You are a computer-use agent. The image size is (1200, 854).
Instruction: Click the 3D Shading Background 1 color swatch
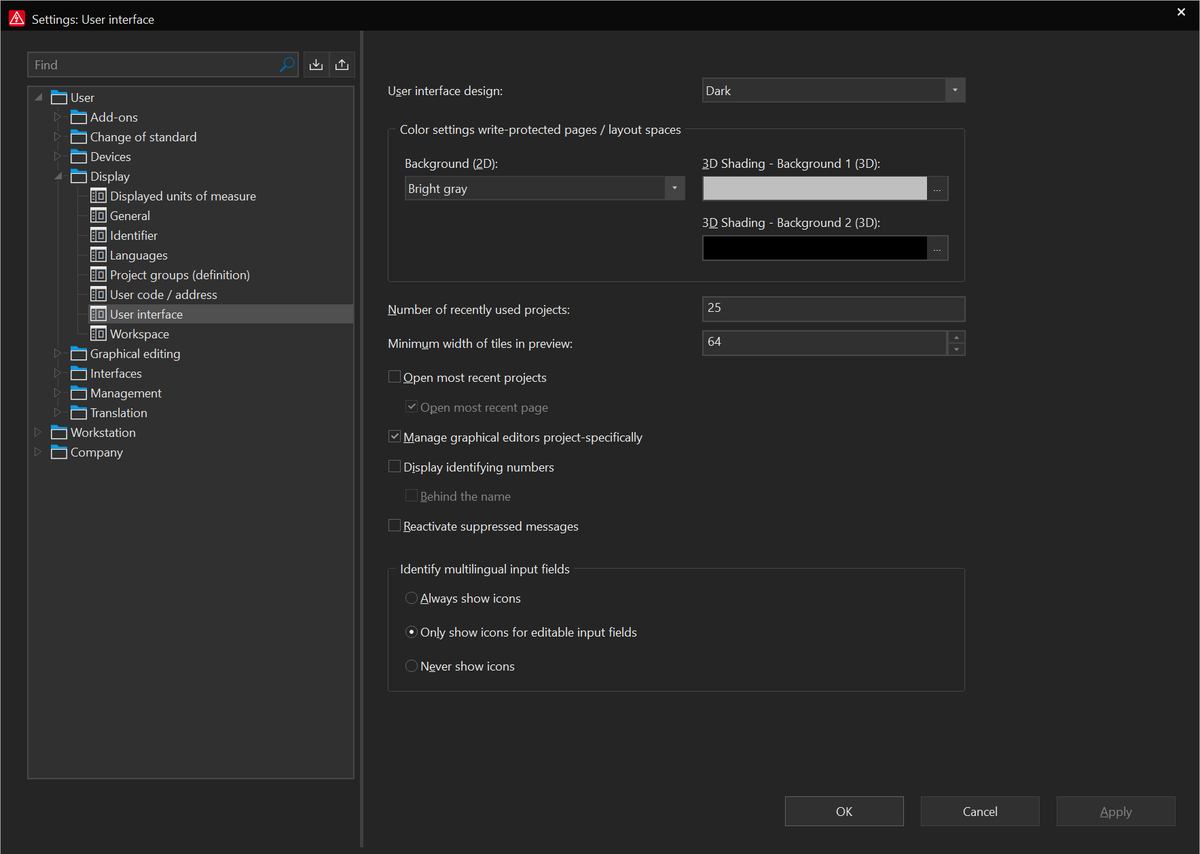[x=814, y=189]
